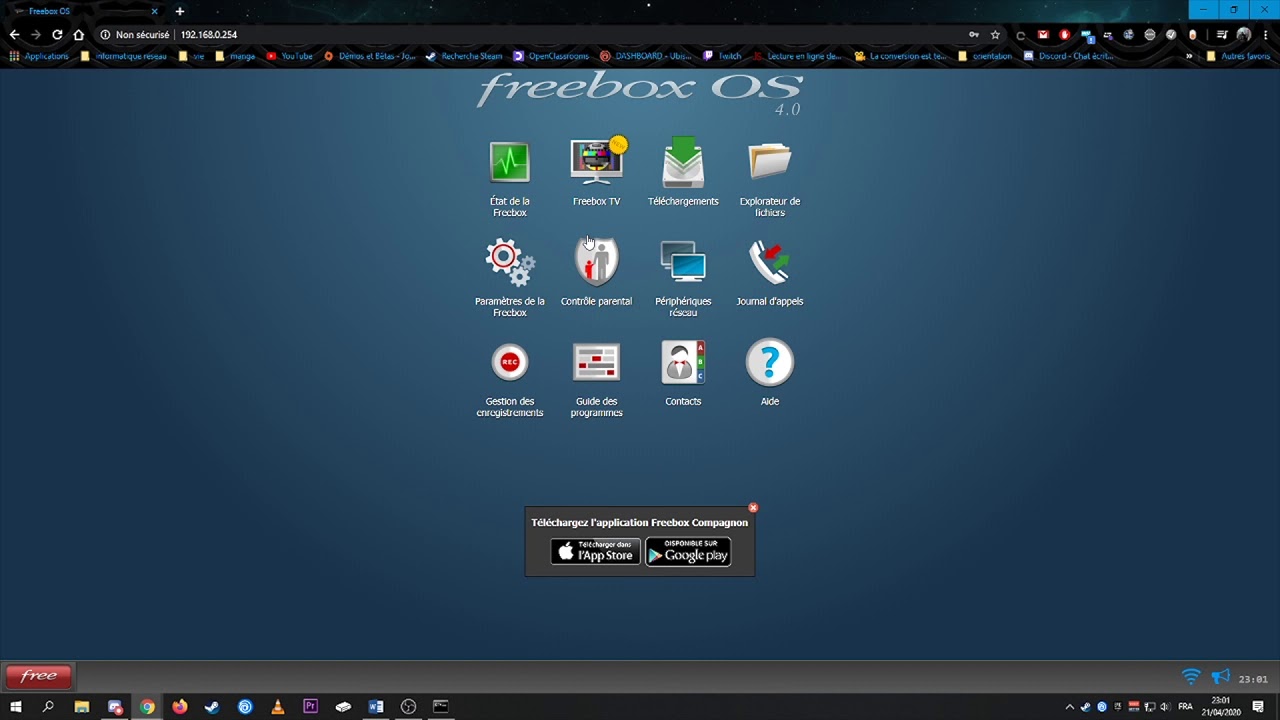Open Contrôle parental icon
1280x720 pixels.
[x=597, y=262]
